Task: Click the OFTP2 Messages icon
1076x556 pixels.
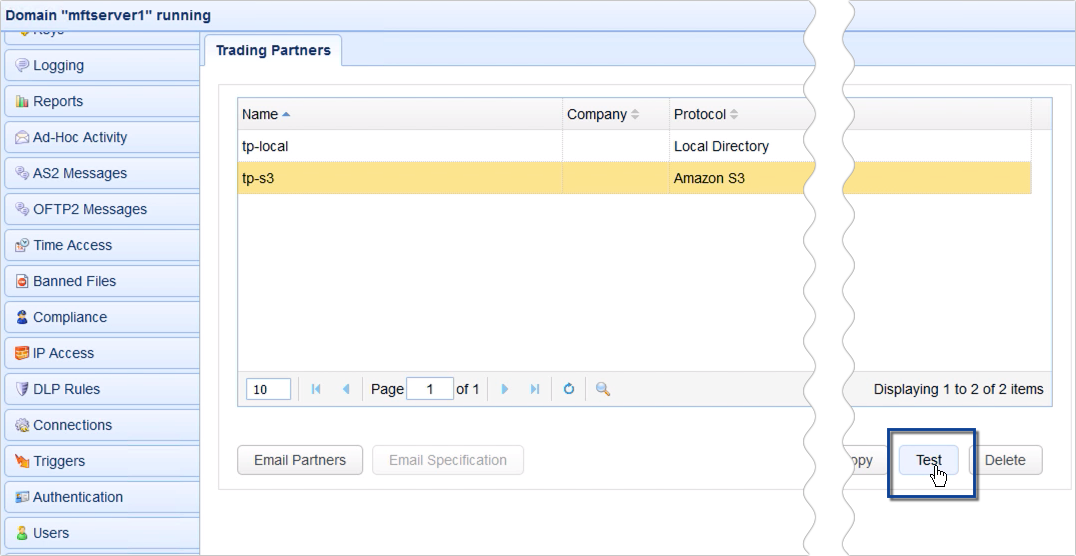Action: point(22,209)
